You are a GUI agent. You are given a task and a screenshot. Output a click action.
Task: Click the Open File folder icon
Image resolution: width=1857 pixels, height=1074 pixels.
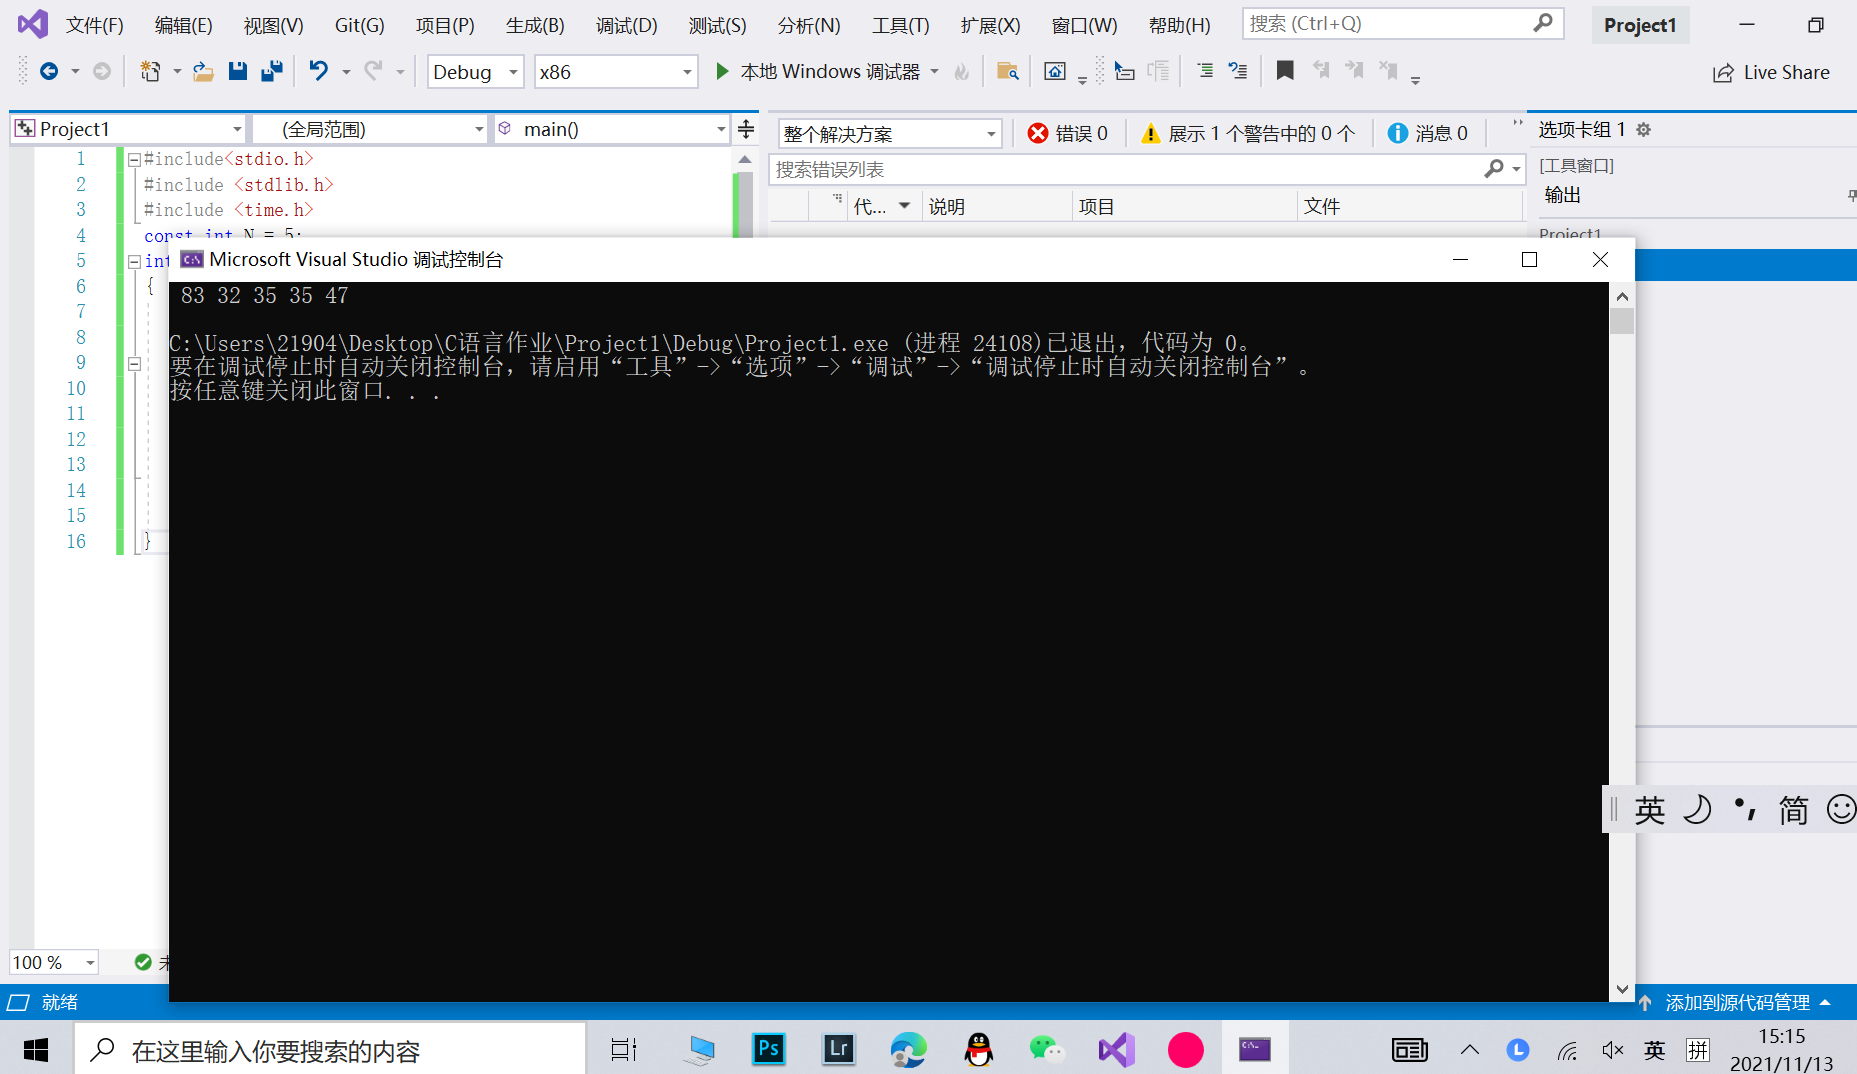(x=203, y=71)
